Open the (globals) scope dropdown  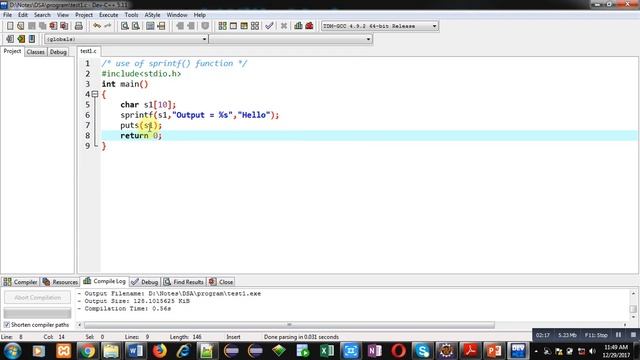126,39
